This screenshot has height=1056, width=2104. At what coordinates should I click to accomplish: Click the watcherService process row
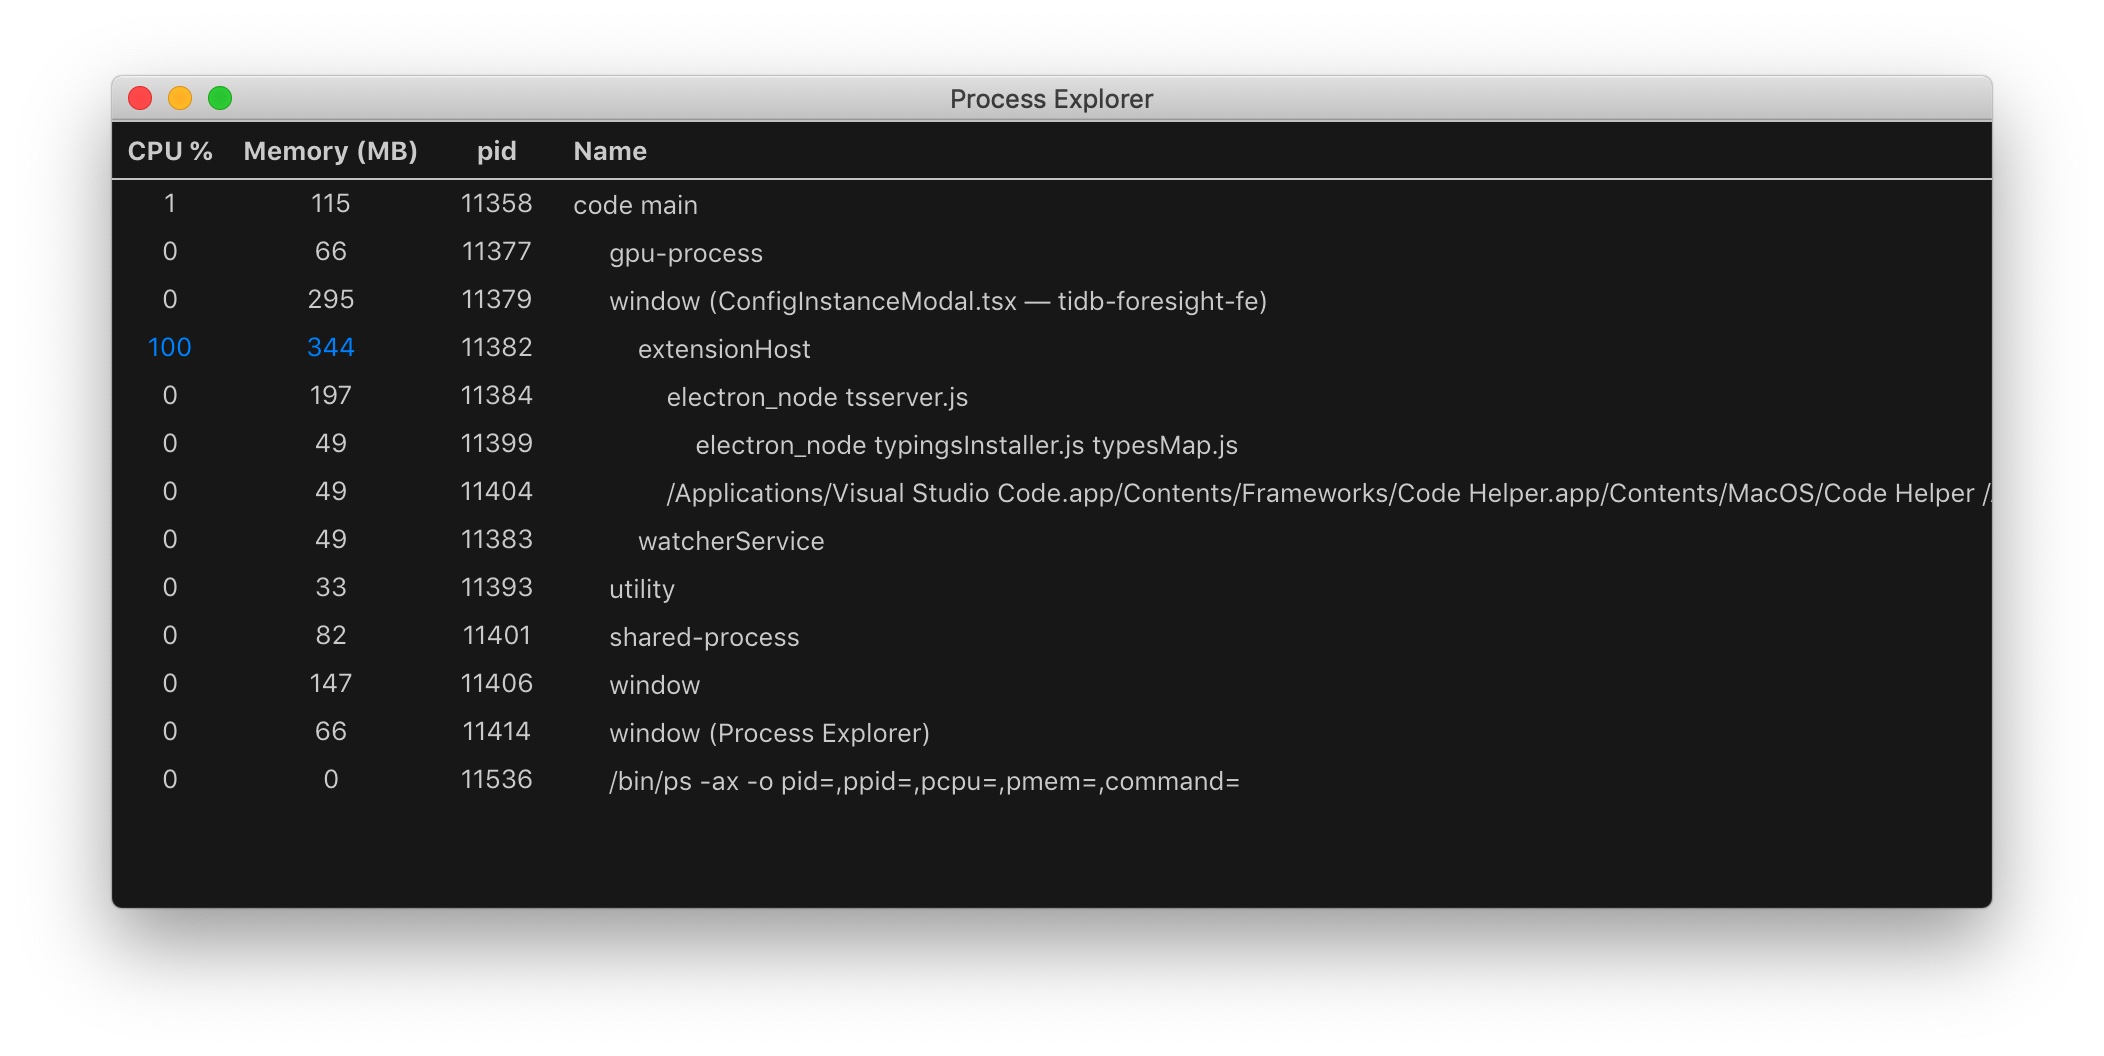pyautogui.click(x=730, y=540)
